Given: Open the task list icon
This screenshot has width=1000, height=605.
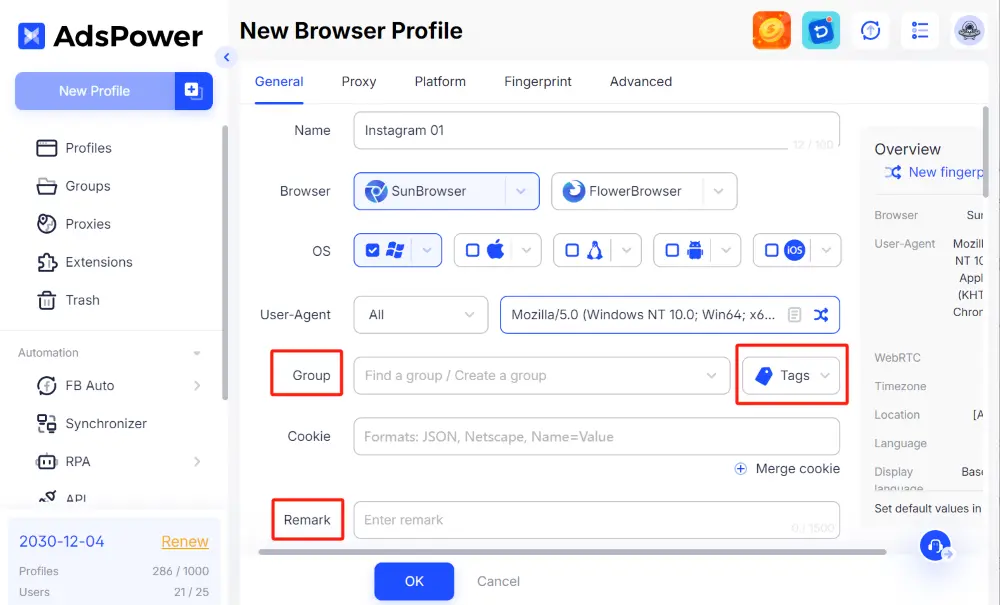Looking at the screenshot, I should pyautogui.click(x=920, y=30).
